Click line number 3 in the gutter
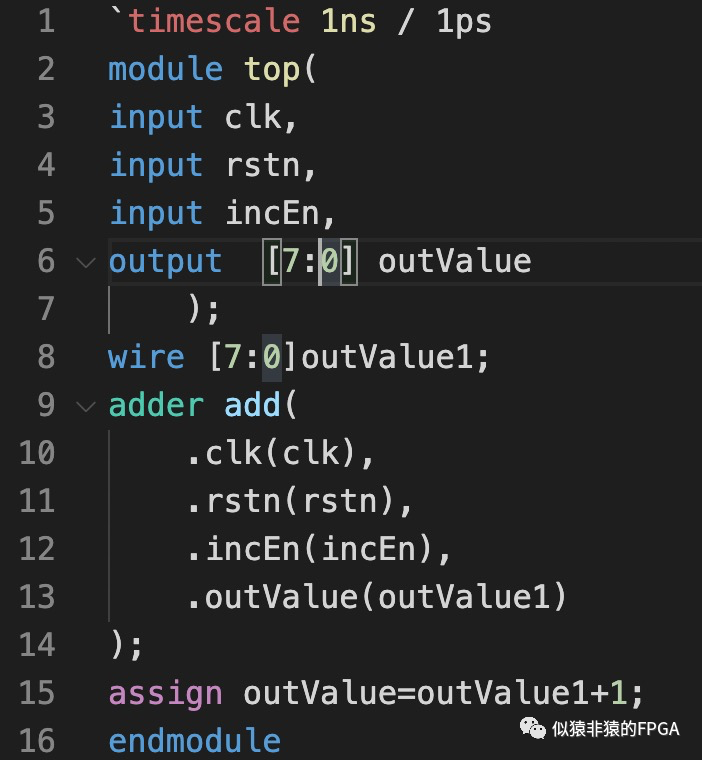 coord(47,117)
